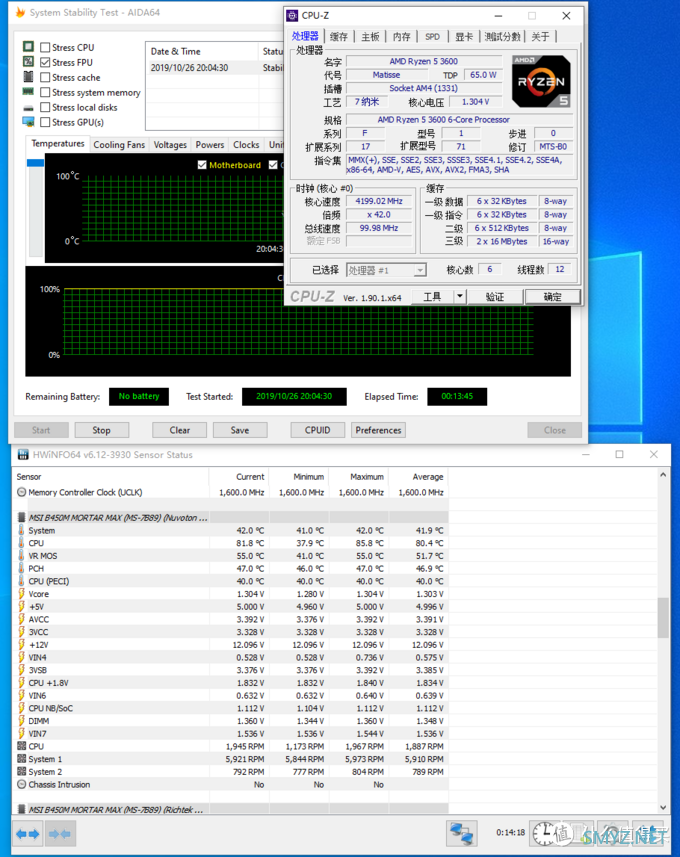The height and width of the screenshot is (857, 680).
Task: Click the Current column header in HWiNFO
Action: (239, 477)
